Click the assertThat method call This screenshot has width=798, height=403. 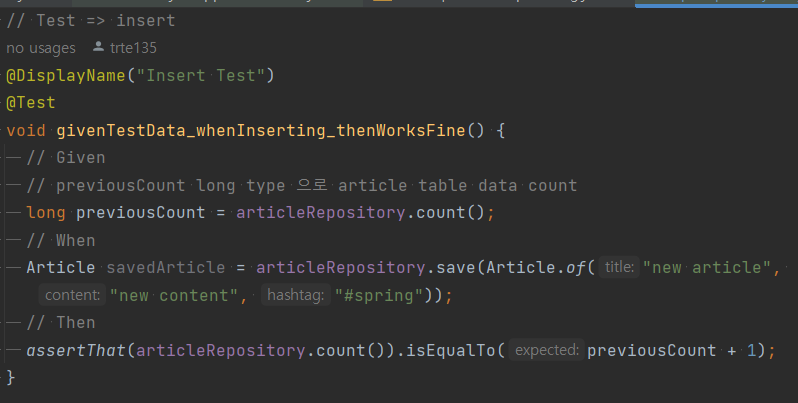(x=76, y=350)
